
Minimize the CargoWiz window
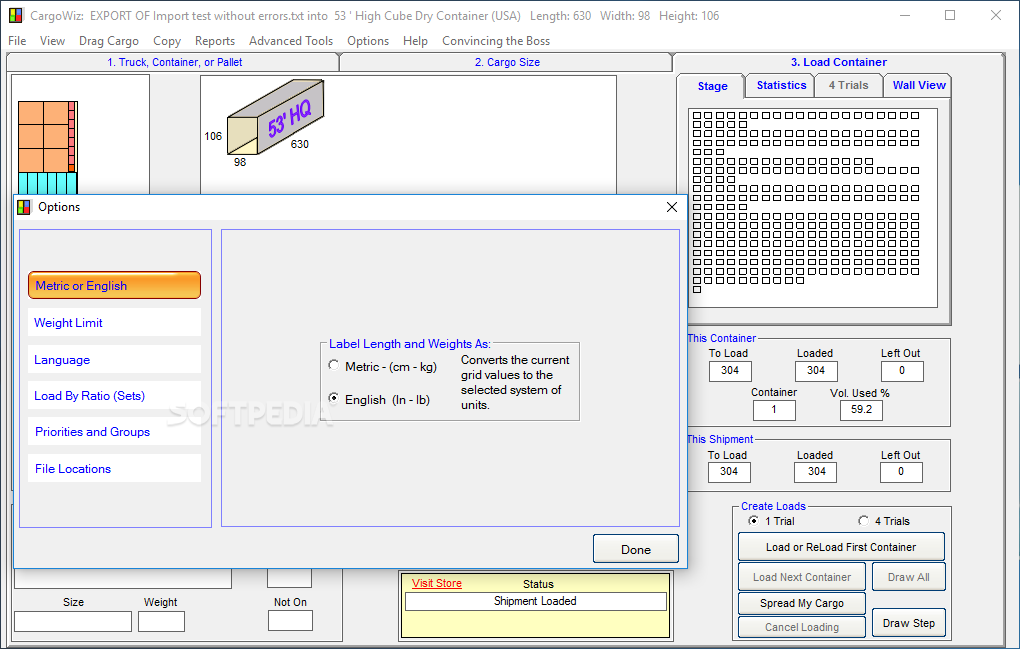pos(904,15)
